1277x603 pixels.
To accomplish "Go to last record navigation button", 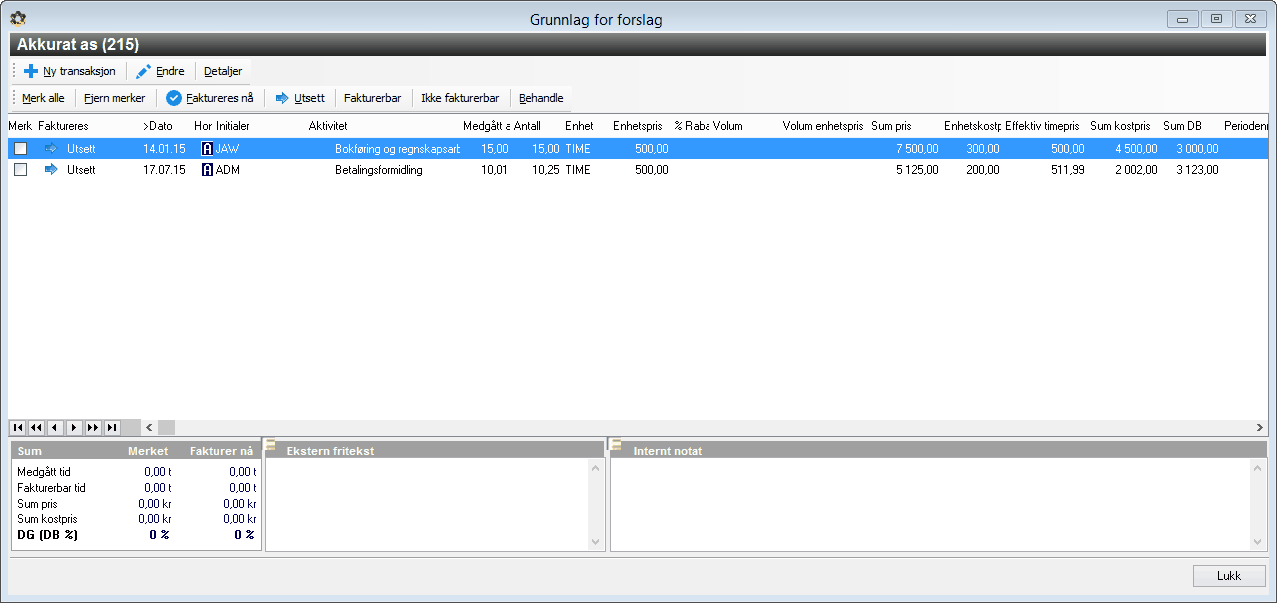I will pos(112,427).
